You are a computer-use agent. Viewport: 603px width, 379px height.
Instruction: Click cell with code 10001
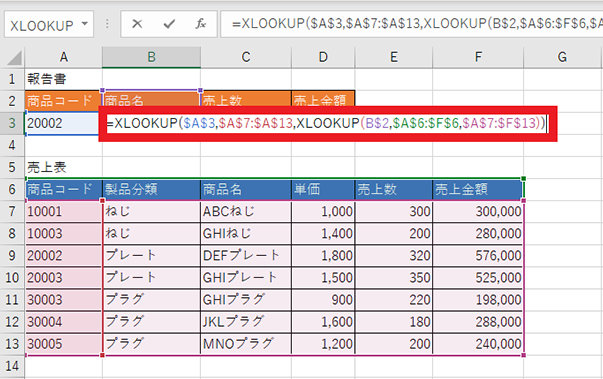pos(63,211)
